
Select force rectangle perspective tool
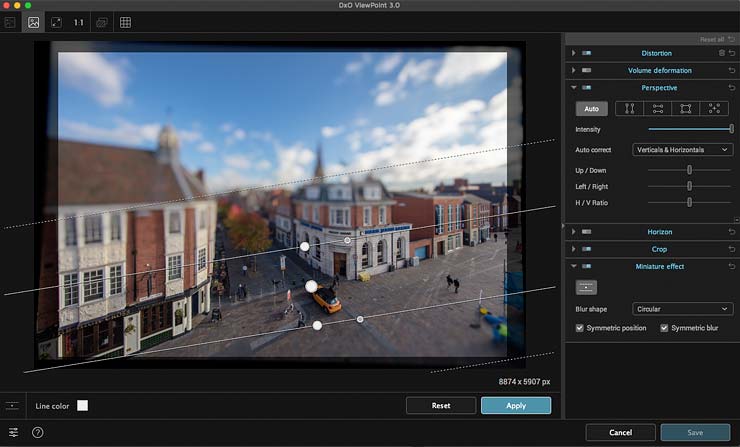[686, 109]
